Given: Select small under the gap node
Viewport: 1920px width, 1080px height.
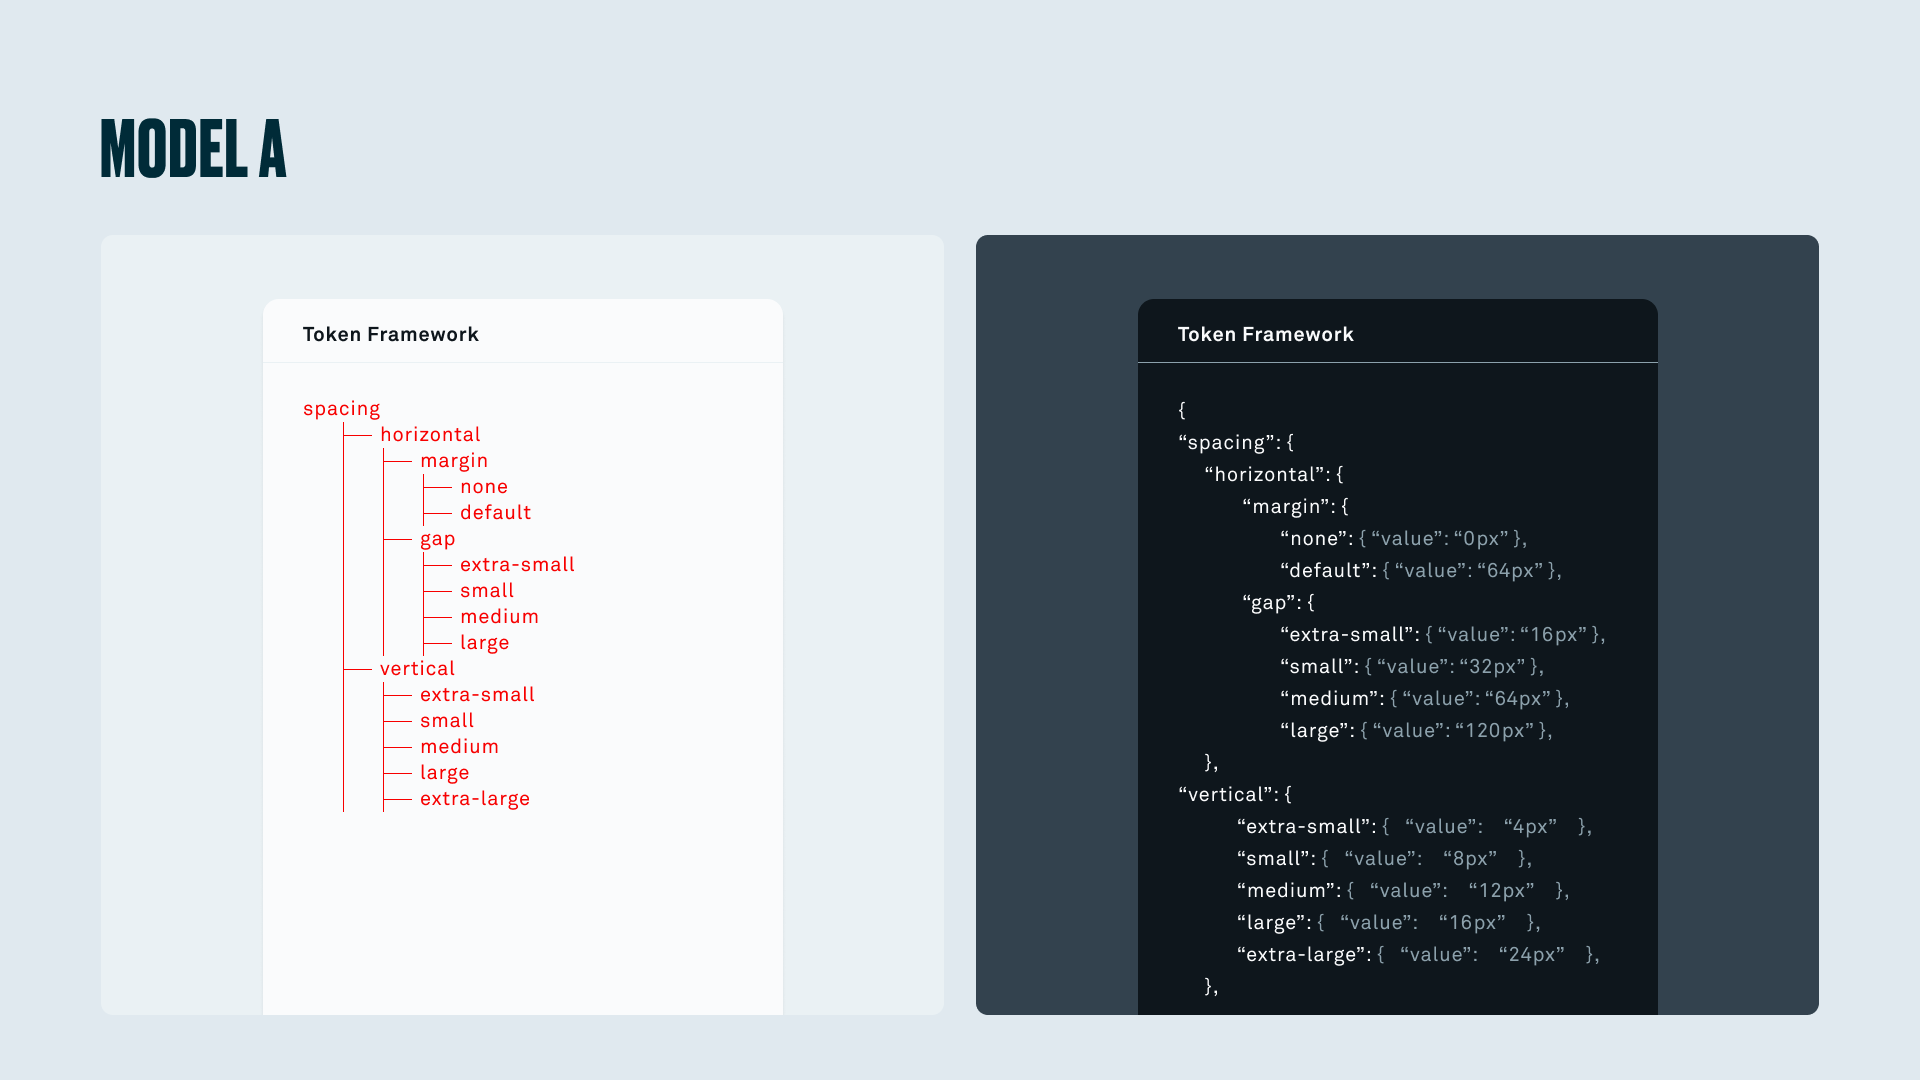Looking at the screenshot, I should point(487,591).
